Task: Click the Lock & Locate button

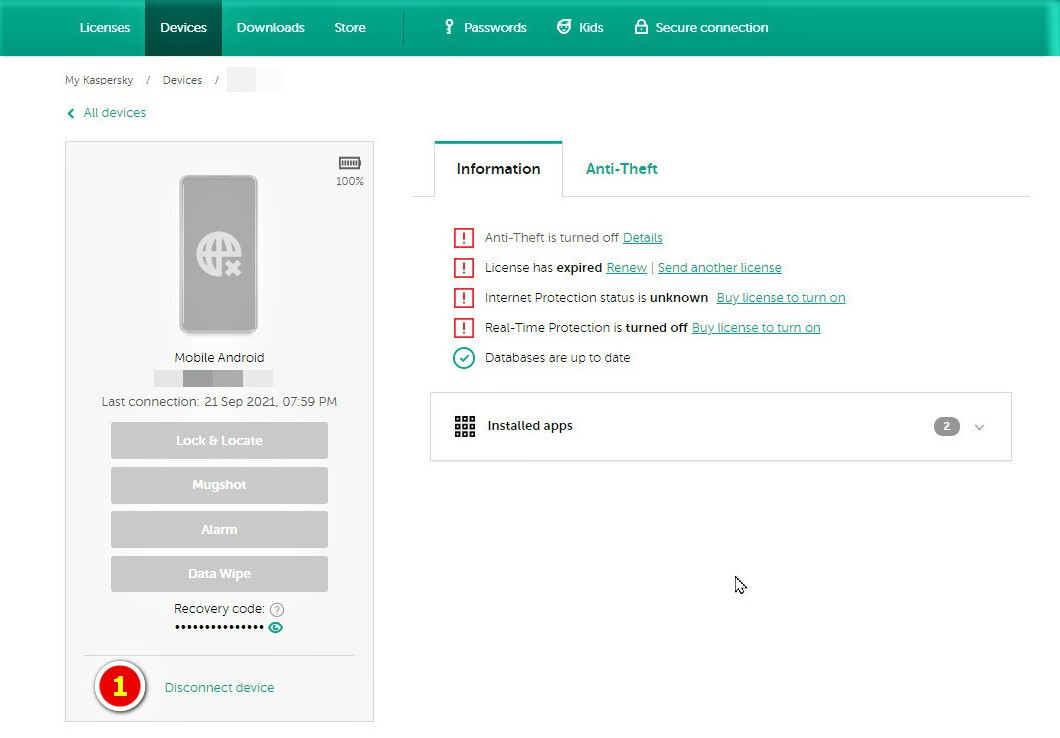Action: click(x=219, y=441)
